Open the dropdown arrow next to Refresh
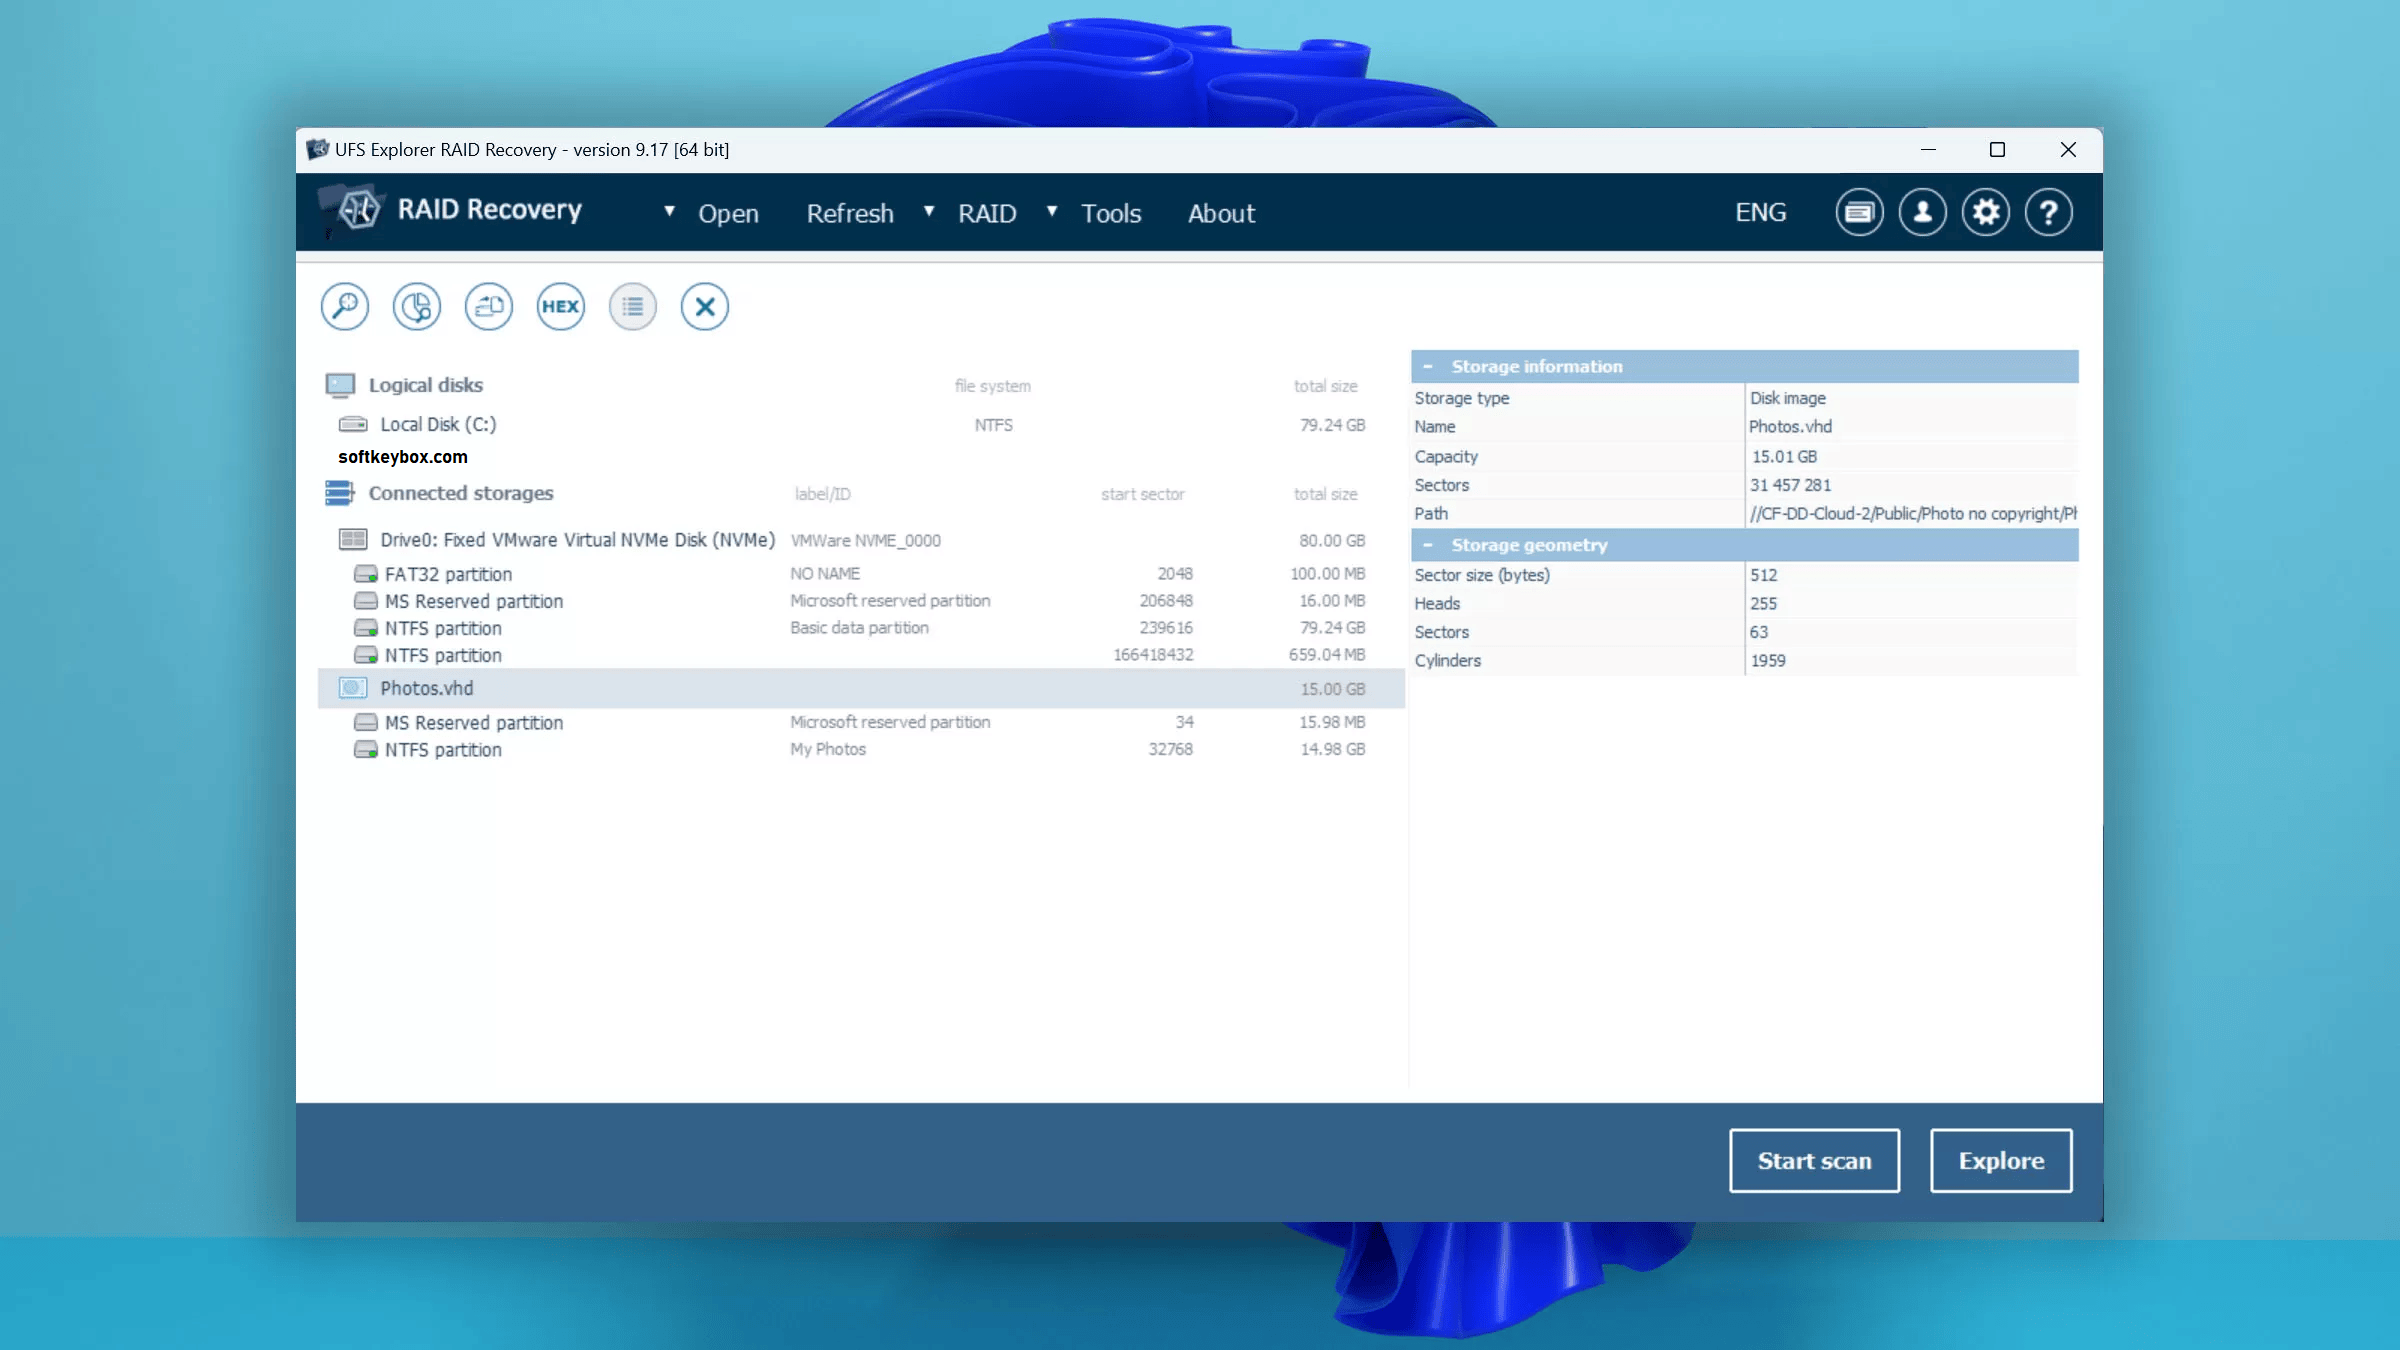This screenshot has height=1350, width=2400. coord(928,212)
